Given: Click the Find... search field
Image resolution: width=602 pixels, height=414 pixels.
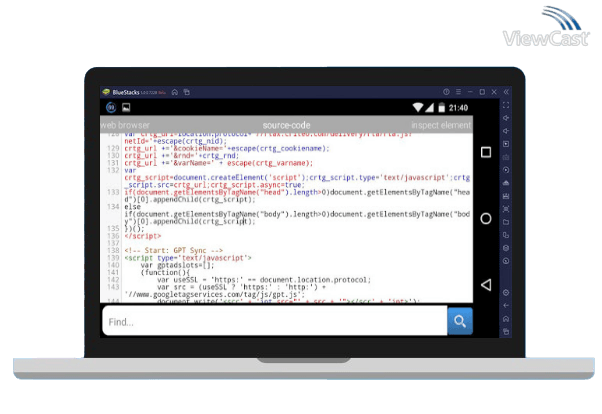Looking at the screenshot, I should point(275,321).
